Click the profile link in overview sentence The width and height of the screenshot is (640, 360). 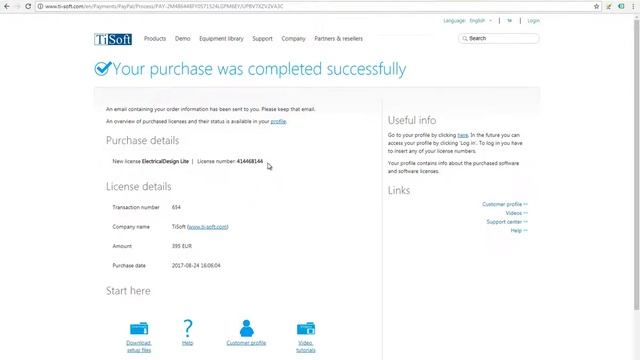[278, 121]
